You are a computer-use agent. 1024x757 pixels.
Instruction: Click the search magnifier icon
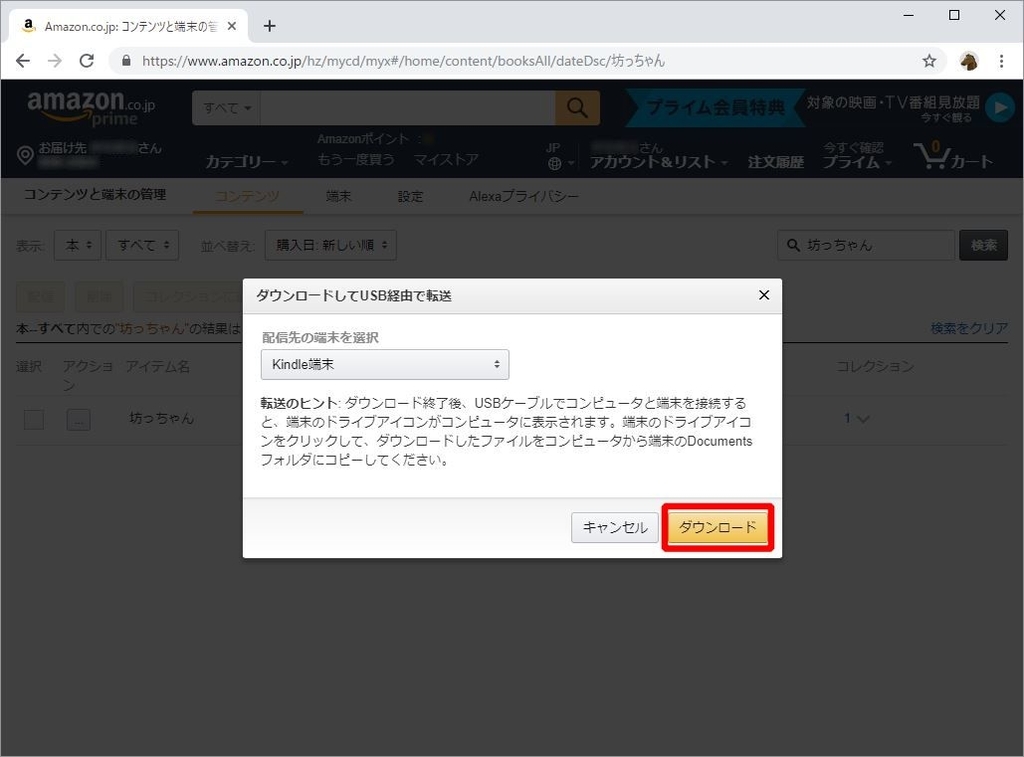(x=577, y=107)
